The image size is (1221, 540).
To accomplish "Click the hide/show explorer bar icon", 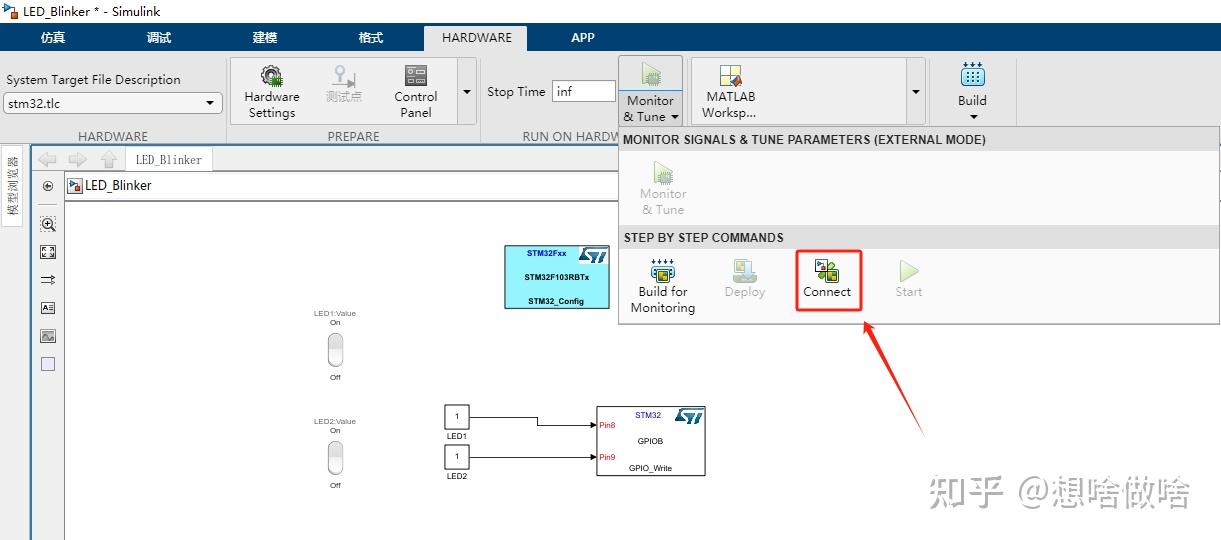I will 48,186.
